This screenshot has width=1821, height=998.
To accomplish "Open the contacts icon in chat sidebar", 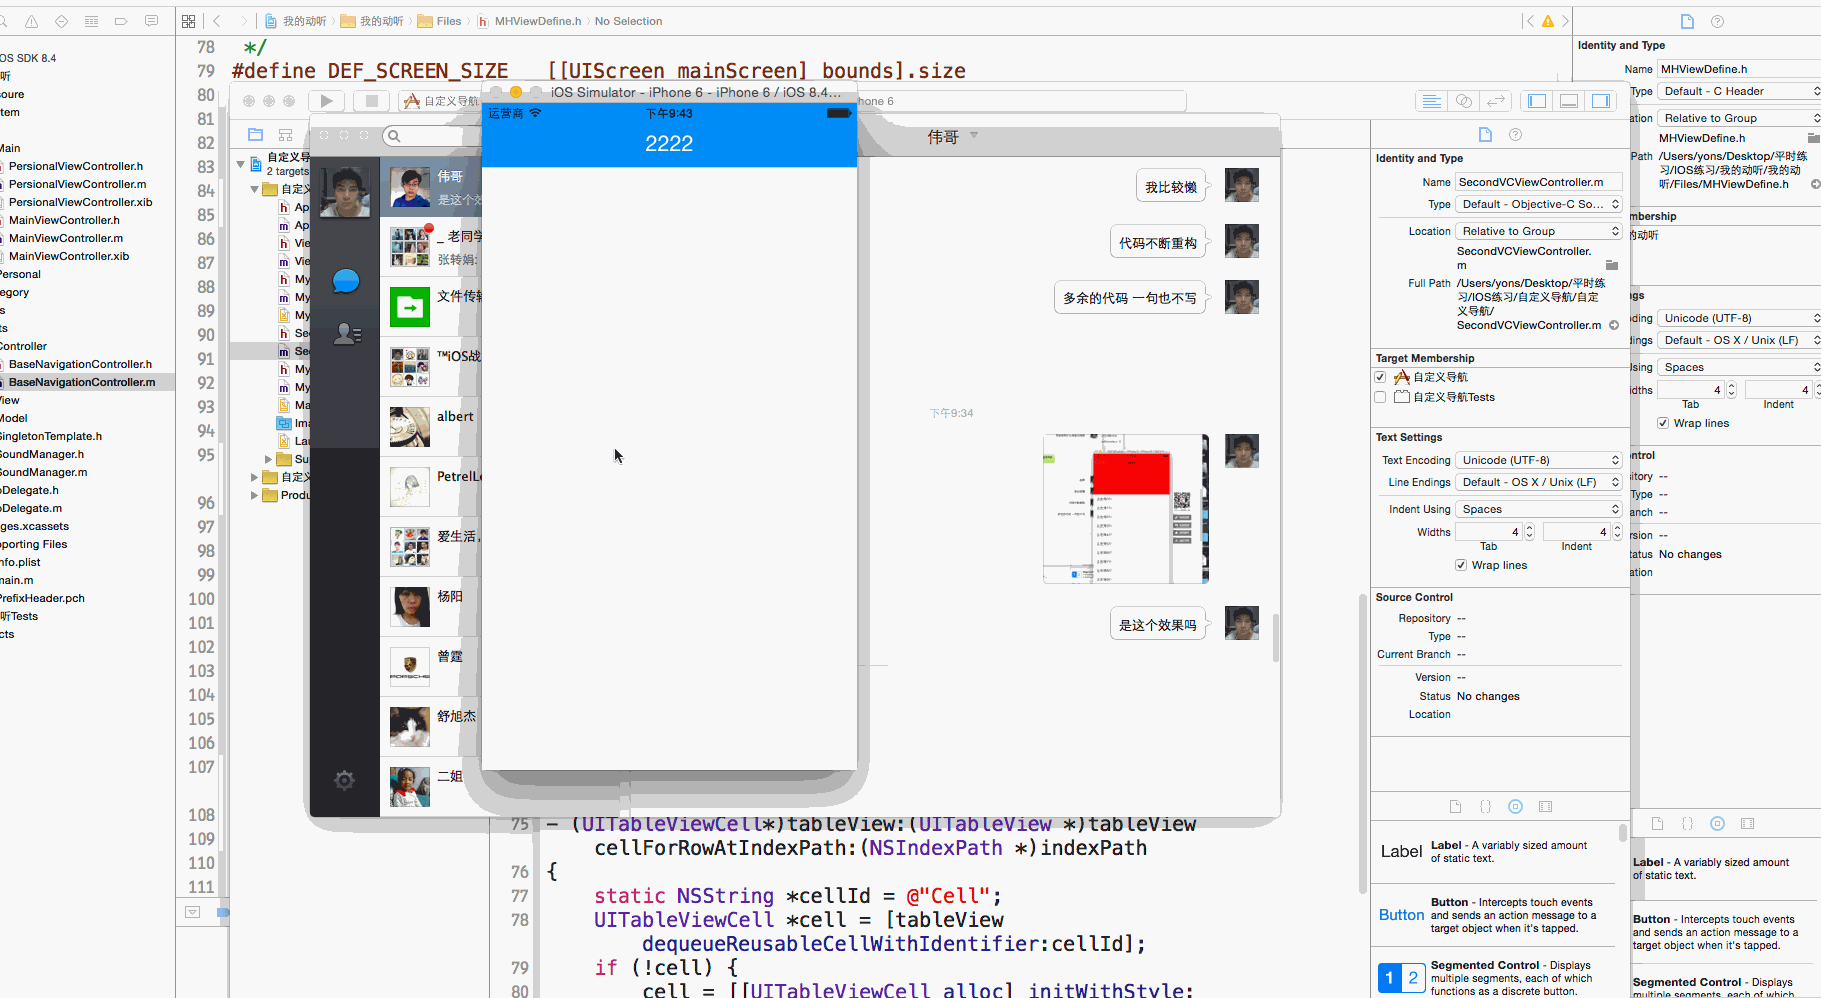I will coord(347,334).
